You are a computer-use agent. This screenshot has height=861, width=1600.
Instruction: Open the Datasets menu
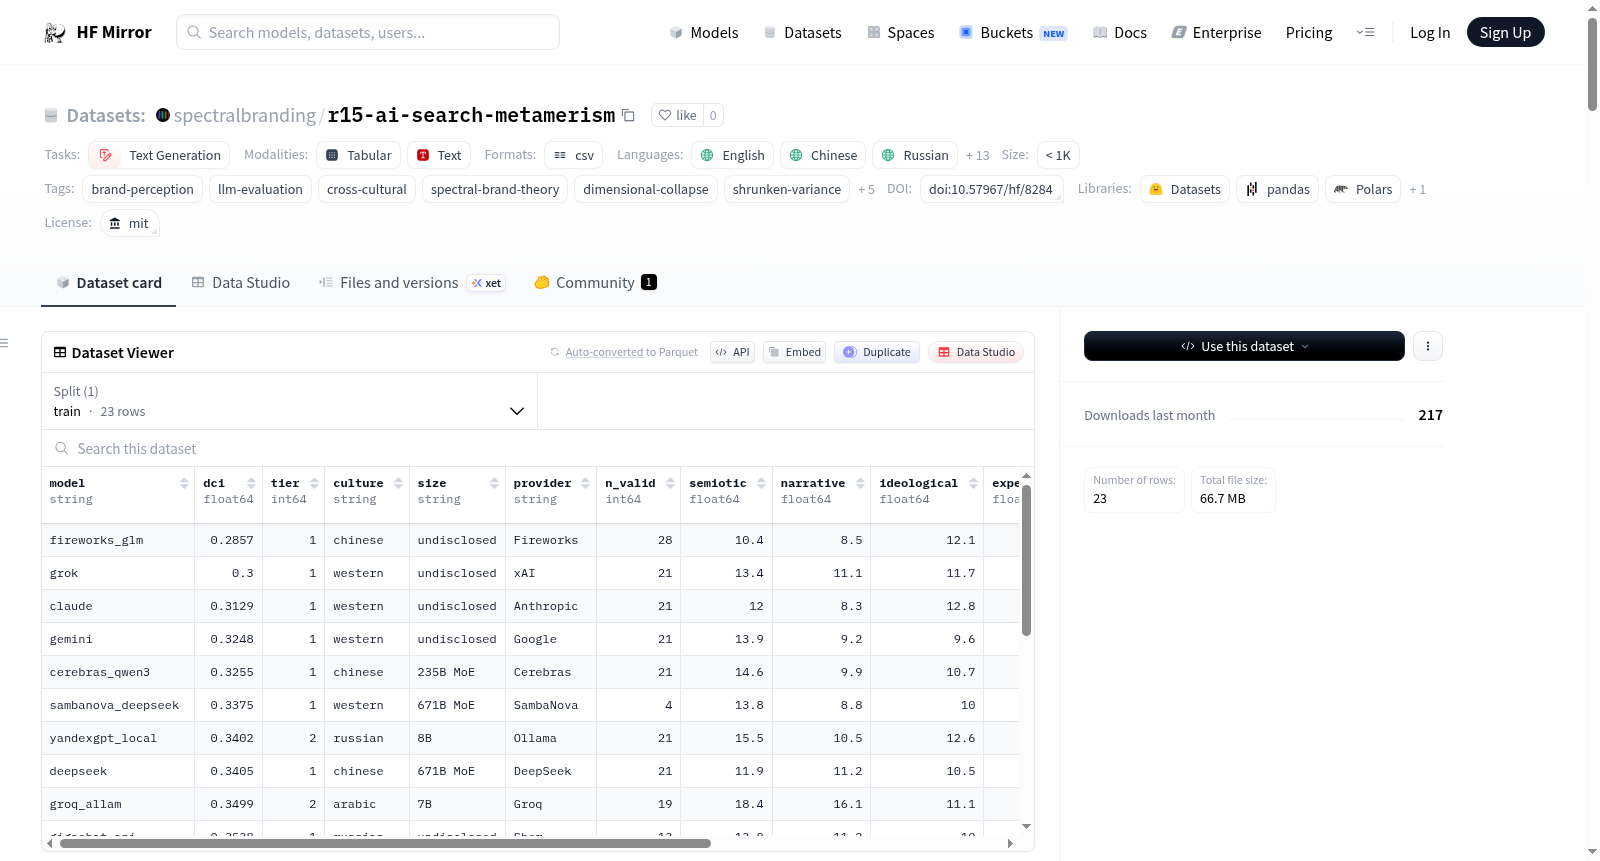(x=802, y=33)
